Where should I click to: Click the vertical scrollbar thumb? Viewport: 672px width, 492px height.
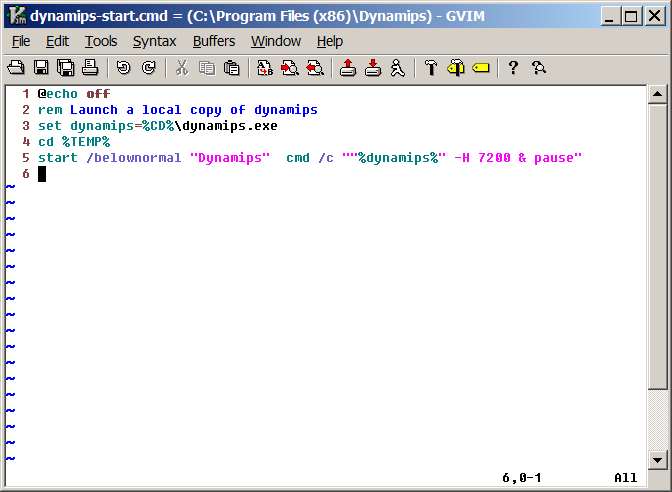[x=657, y=246]
